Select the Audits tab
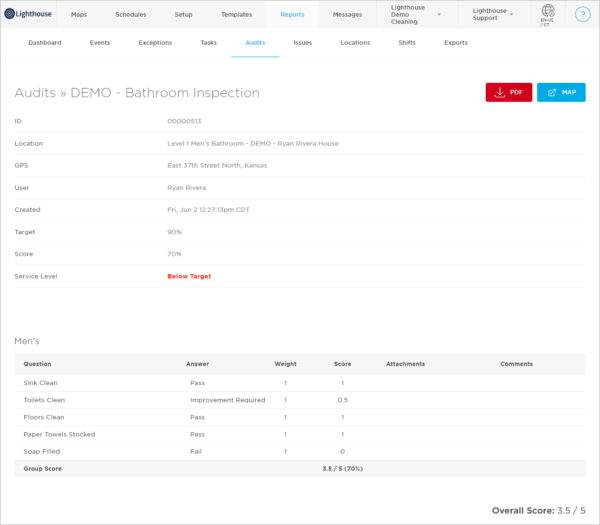 click(255, 42)
